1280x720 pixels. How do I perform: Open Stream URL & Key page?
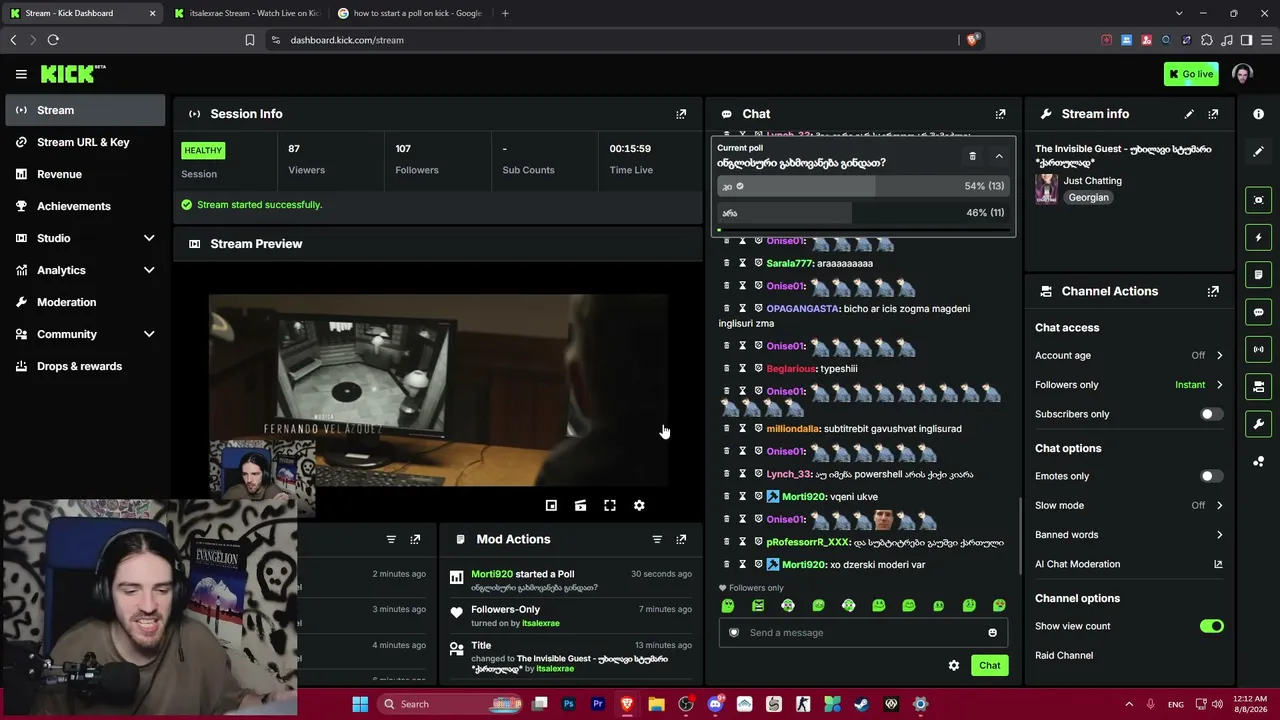tap(85, 142)
